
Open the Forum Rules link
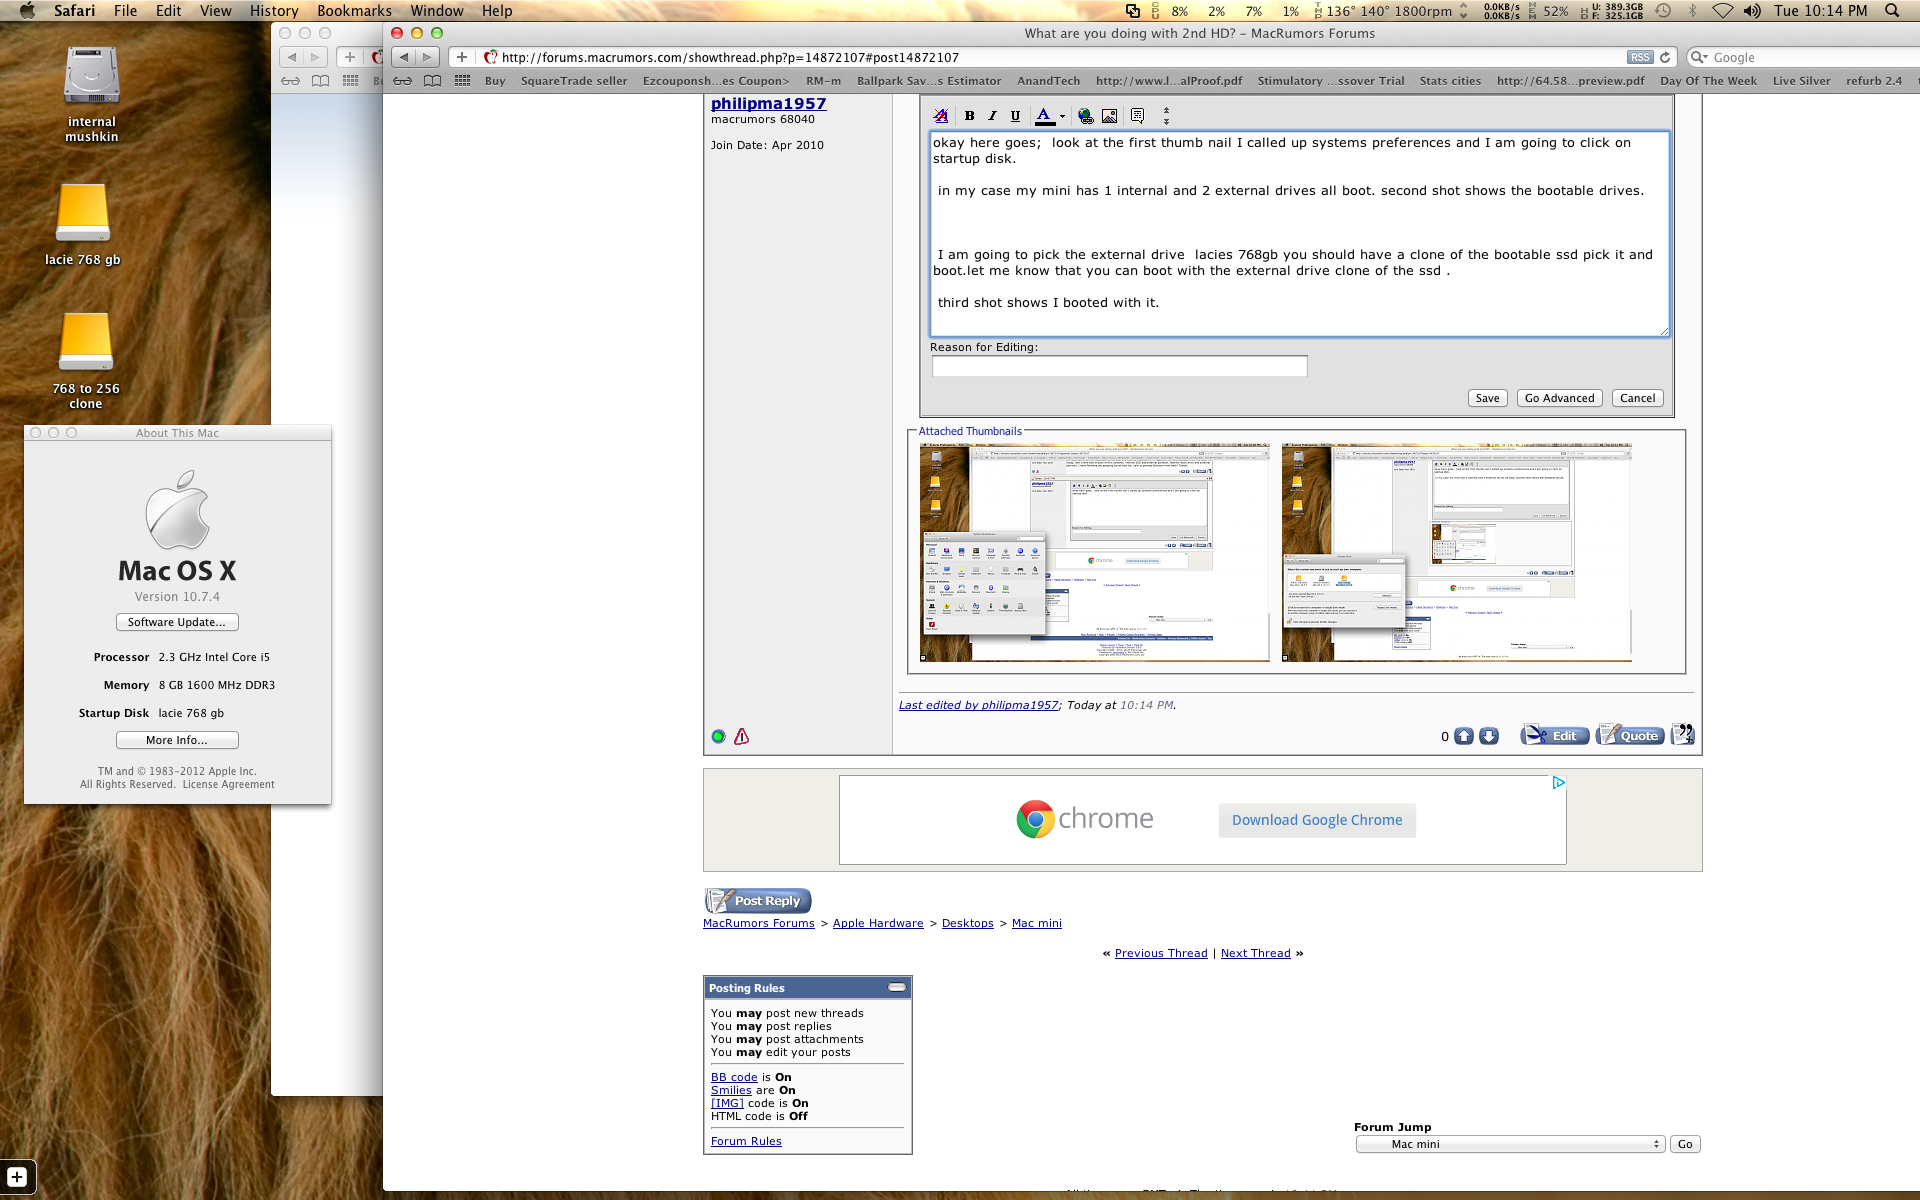point(746,1141)
